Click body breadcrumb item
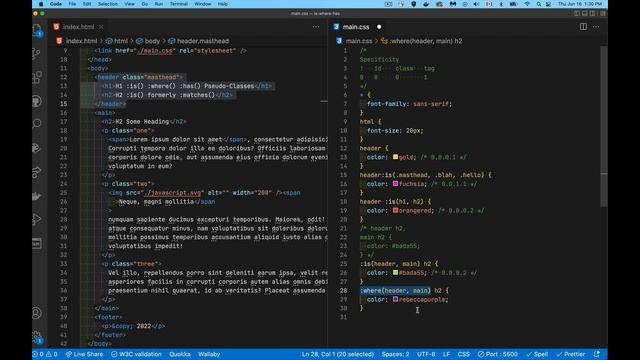The image size is (640, 360). point(152,41)
